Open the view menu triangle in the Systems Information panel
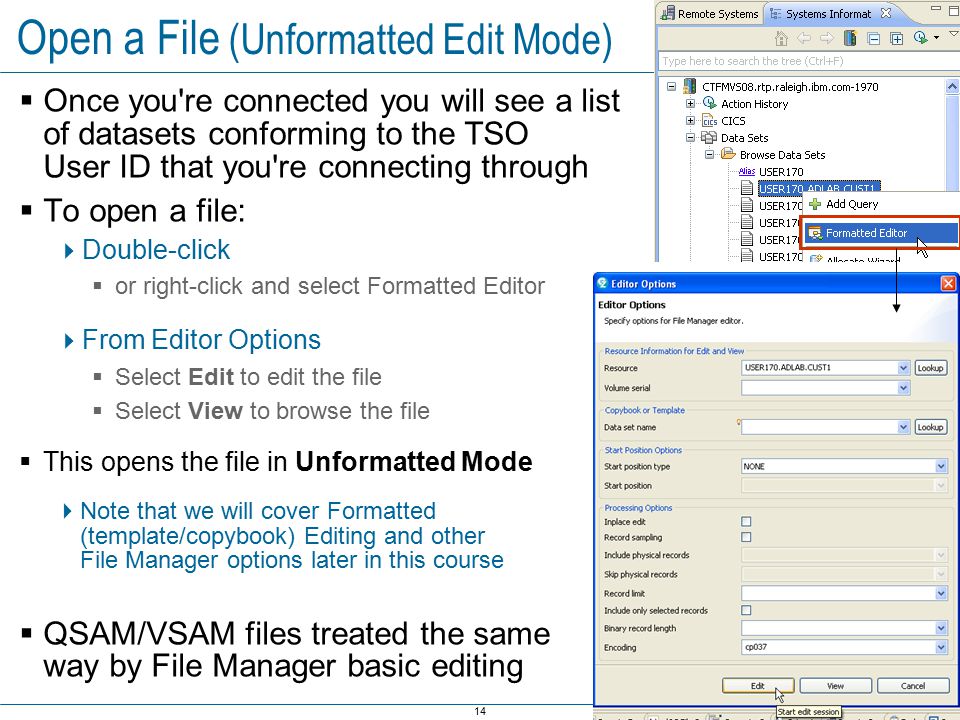960x720 pixels. tap(954, 36)
